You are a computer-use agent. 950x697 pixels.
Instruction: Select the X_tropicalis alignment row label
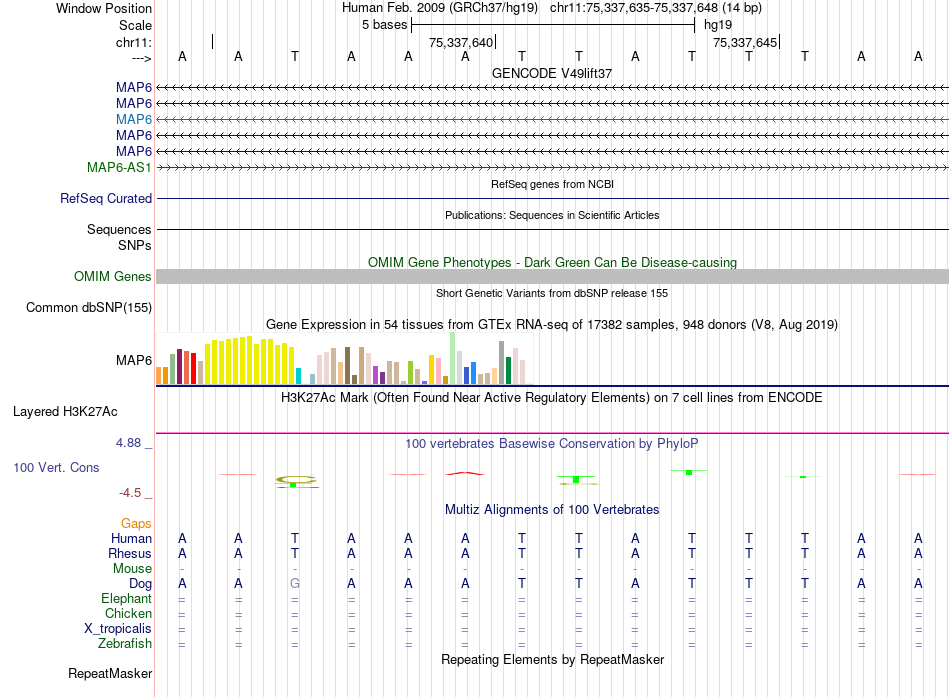tap(118, 629)
